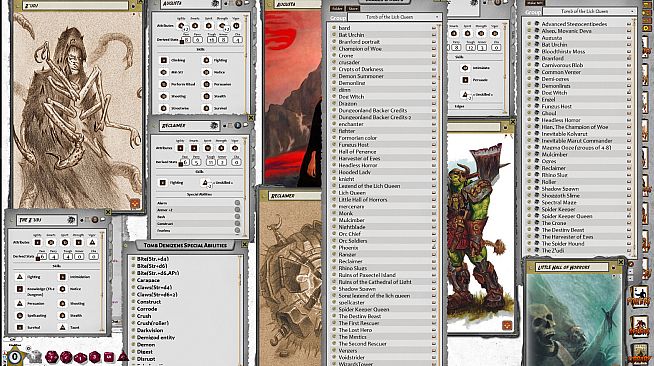Roll Vigor attribute die on The Z'udi sheet
The width and height of the screenshot is (654, 366).
coord(92,242)
